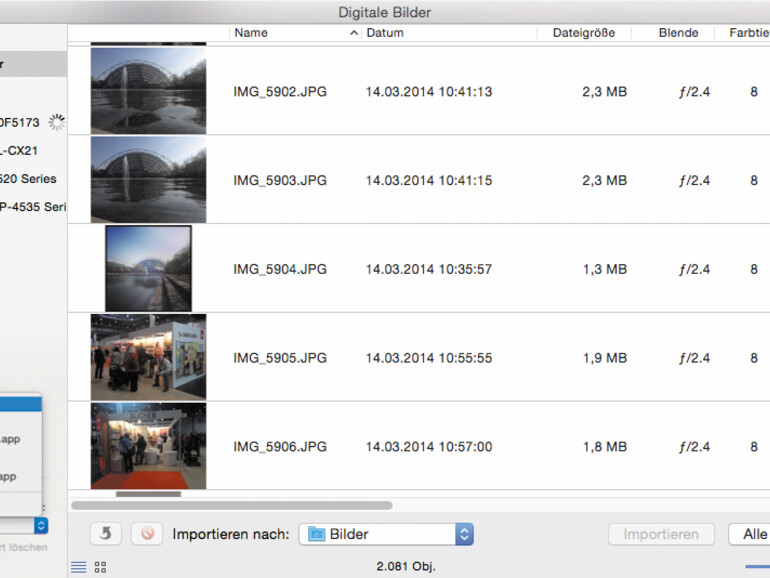Open the 'Importieren nach' Bilder dropdown
Image resolution: width=770 pixels, height=578 pixels.
pyautogui.click(x=386, y=534)
